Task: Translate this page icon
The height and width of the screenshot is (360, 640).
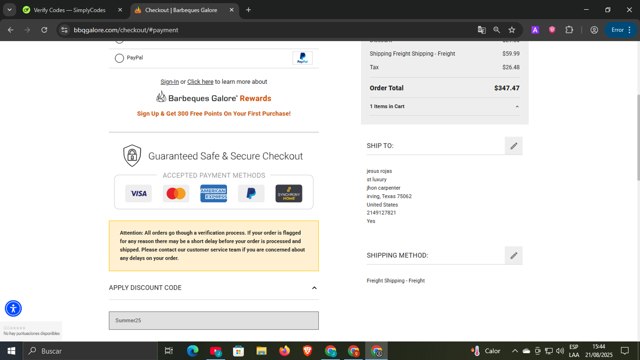Action: tap(482, 30)
